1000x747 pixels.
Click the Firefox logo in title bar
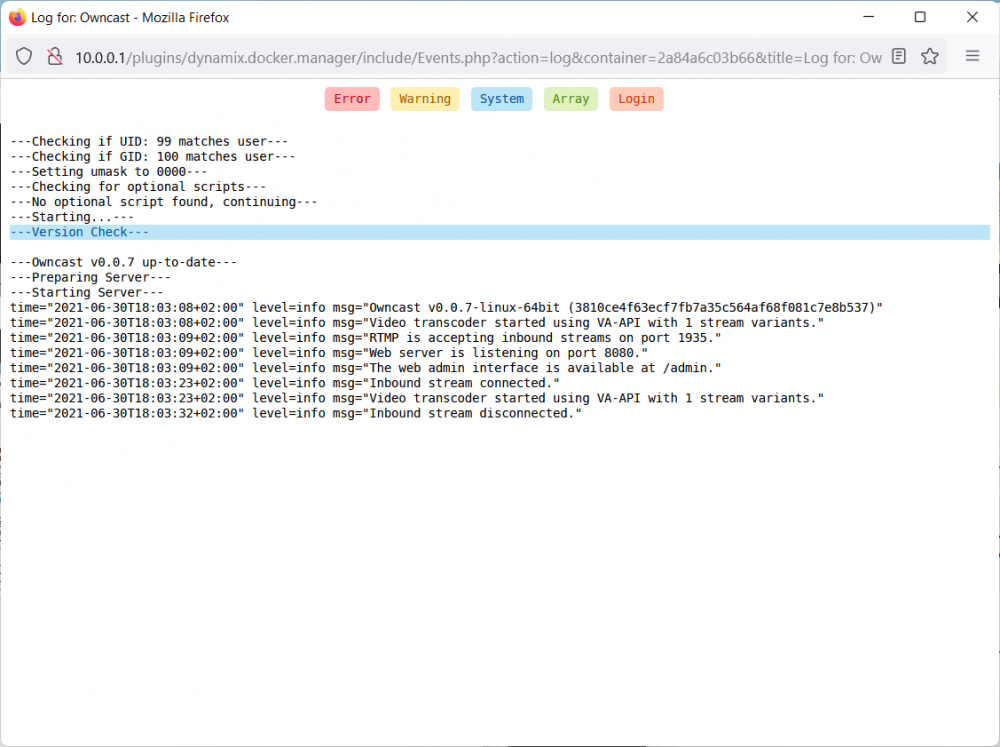pyautogui.click(x=17, y=17)
